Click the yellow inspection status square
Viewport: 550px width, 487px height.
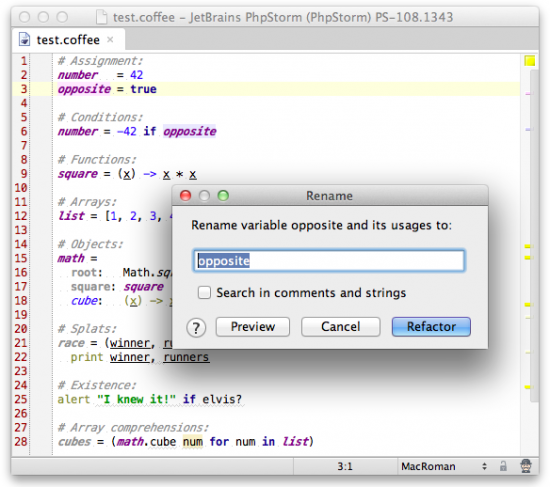(530, 61)
